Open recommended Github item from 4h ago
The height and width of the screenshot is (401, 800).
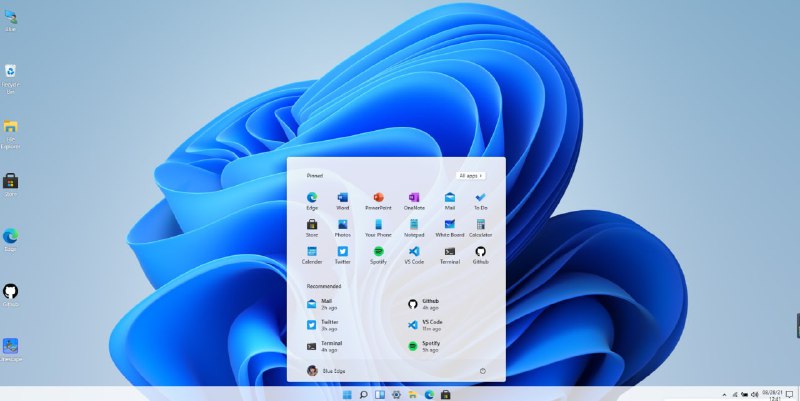click(423, 304)
